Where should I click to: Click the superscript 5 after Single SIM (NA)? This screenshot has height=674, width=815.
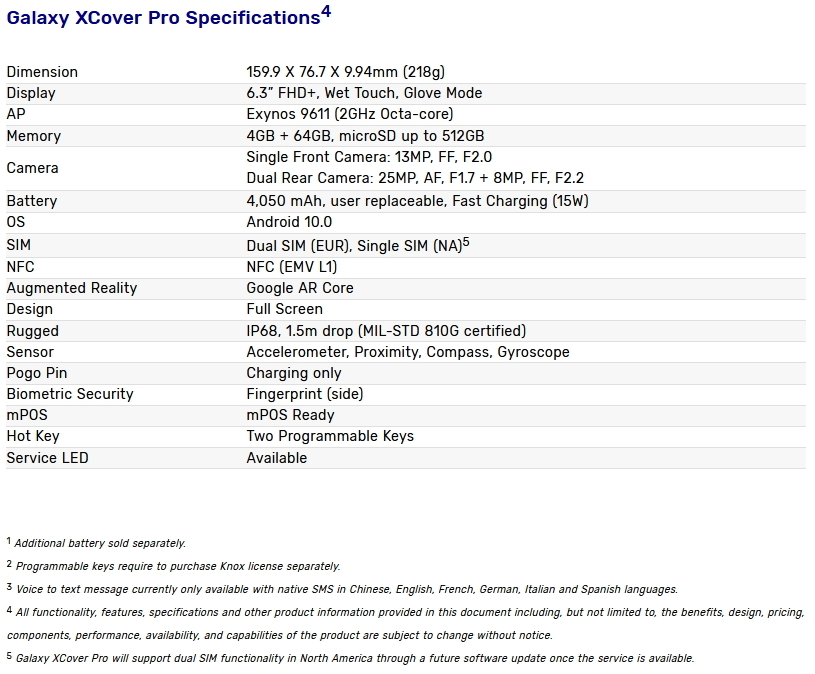466,242
